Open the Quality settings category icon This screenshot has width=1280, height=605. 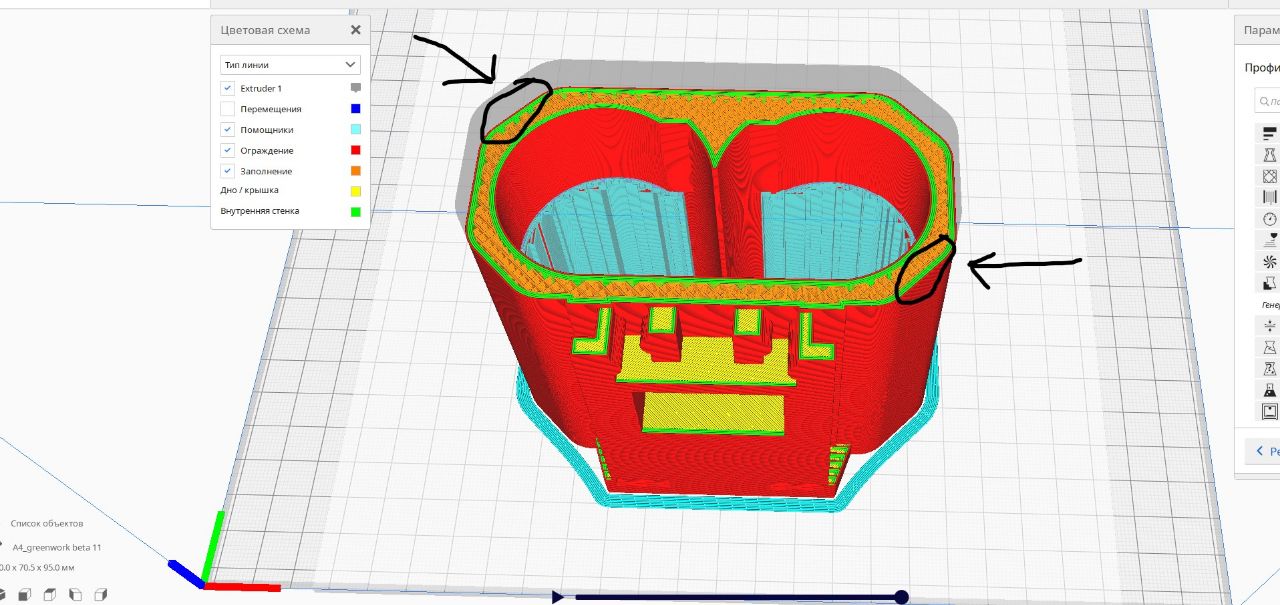pos(1270,132)
